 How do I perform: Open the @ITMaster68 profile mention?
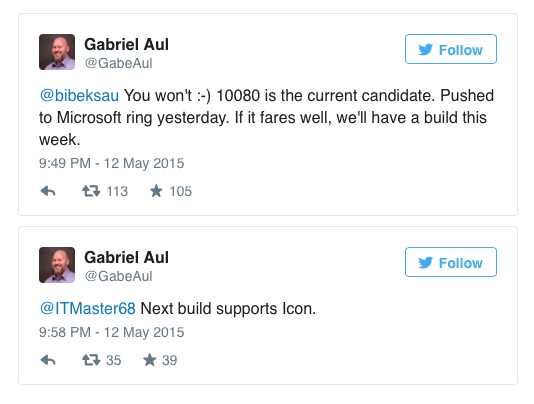pyautogui.click(x=88, y=308)
